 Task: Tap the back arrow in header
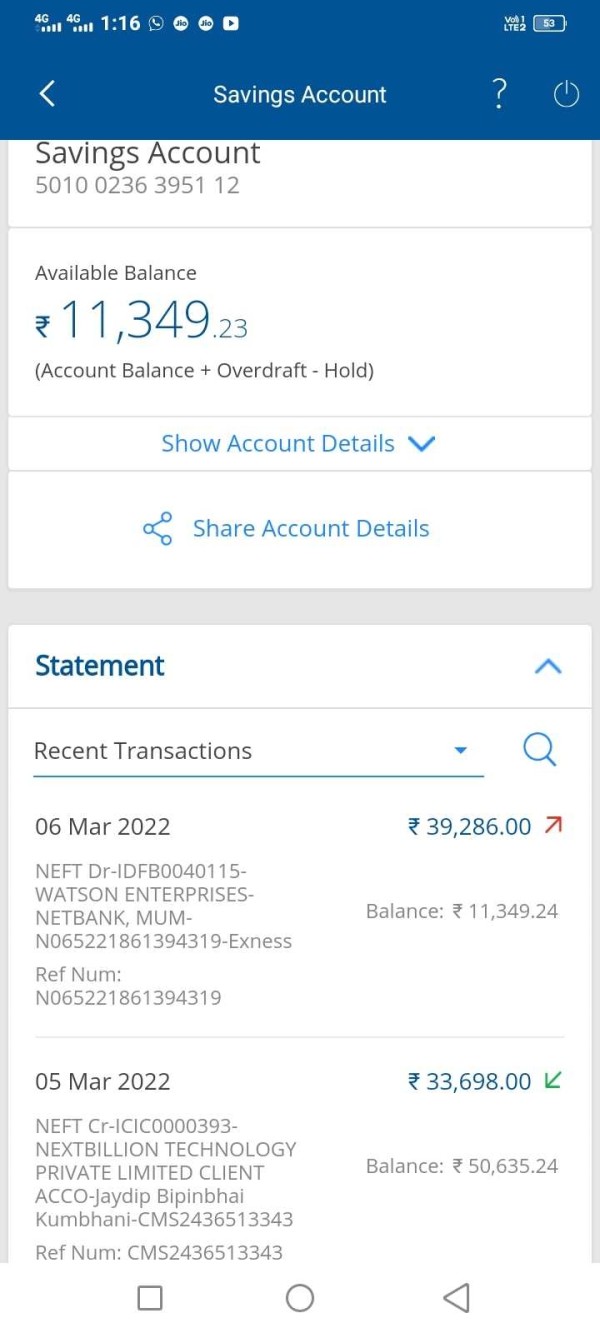[46, 94]
